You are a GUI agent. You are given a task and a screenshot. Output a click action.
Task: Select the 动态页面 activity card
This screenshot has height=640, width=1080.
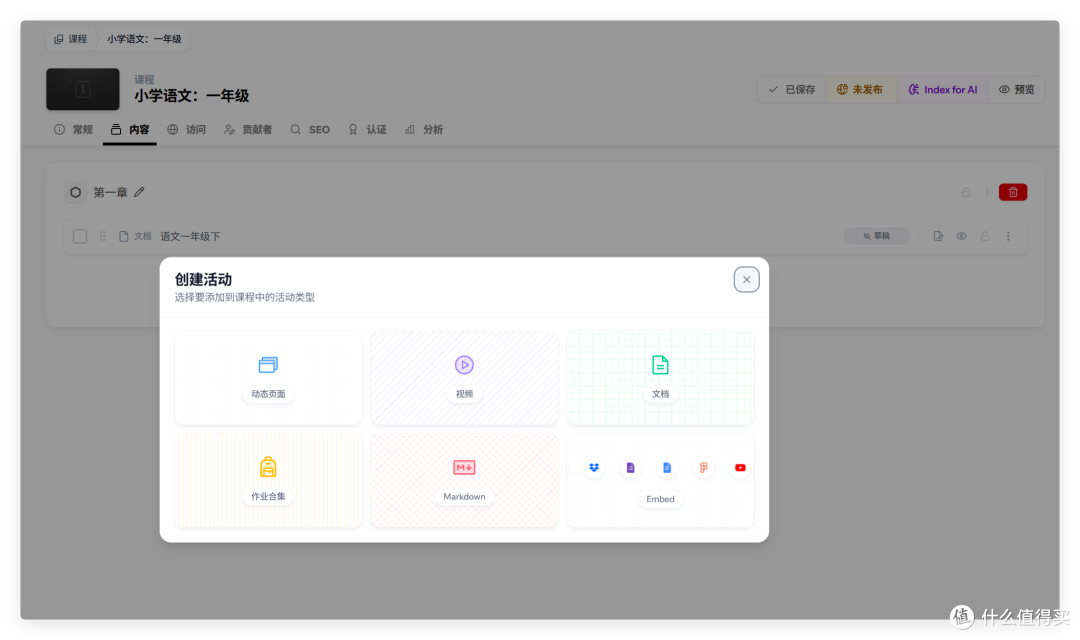pos(268,378)
